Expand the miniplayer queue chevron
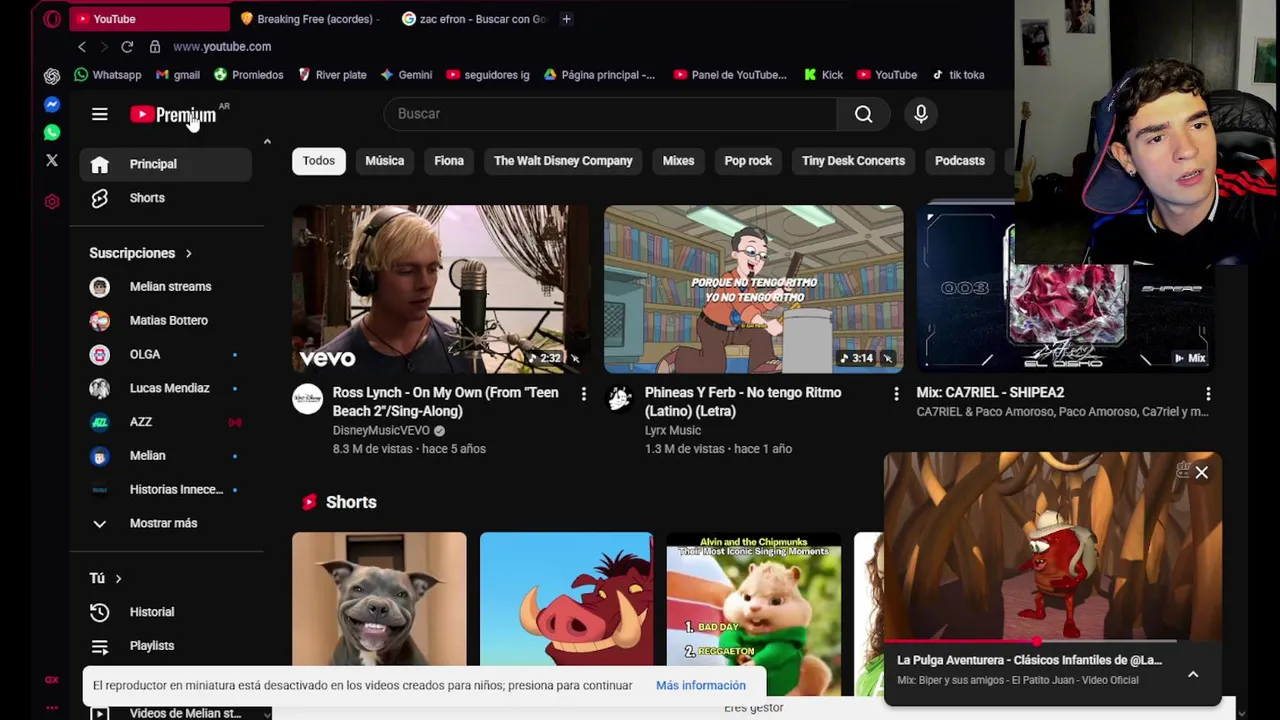This screenshot has width=1280, height=720. pyautogui.click(x=1193, y=675)
